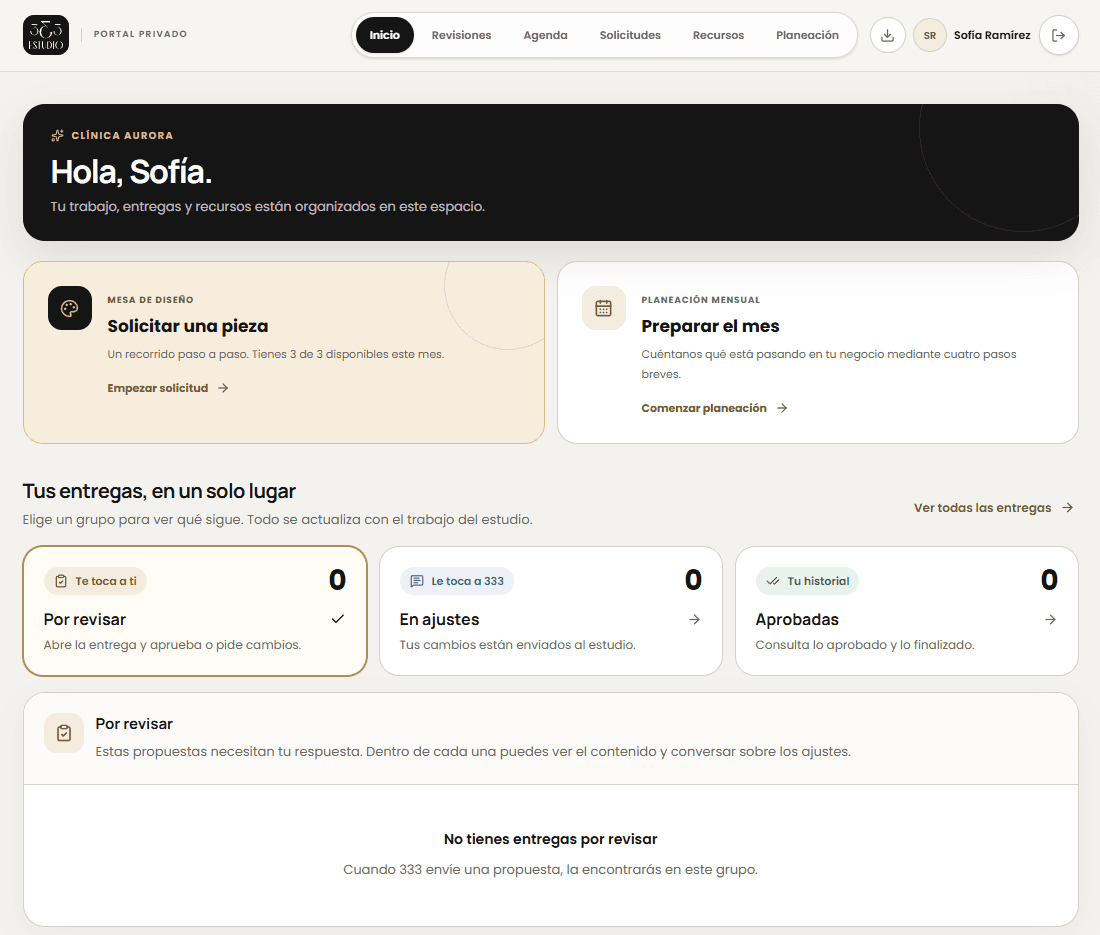This screenshot has height=935, width=1100.
Task: Click the download icon button in header
Action: [887, 35]
